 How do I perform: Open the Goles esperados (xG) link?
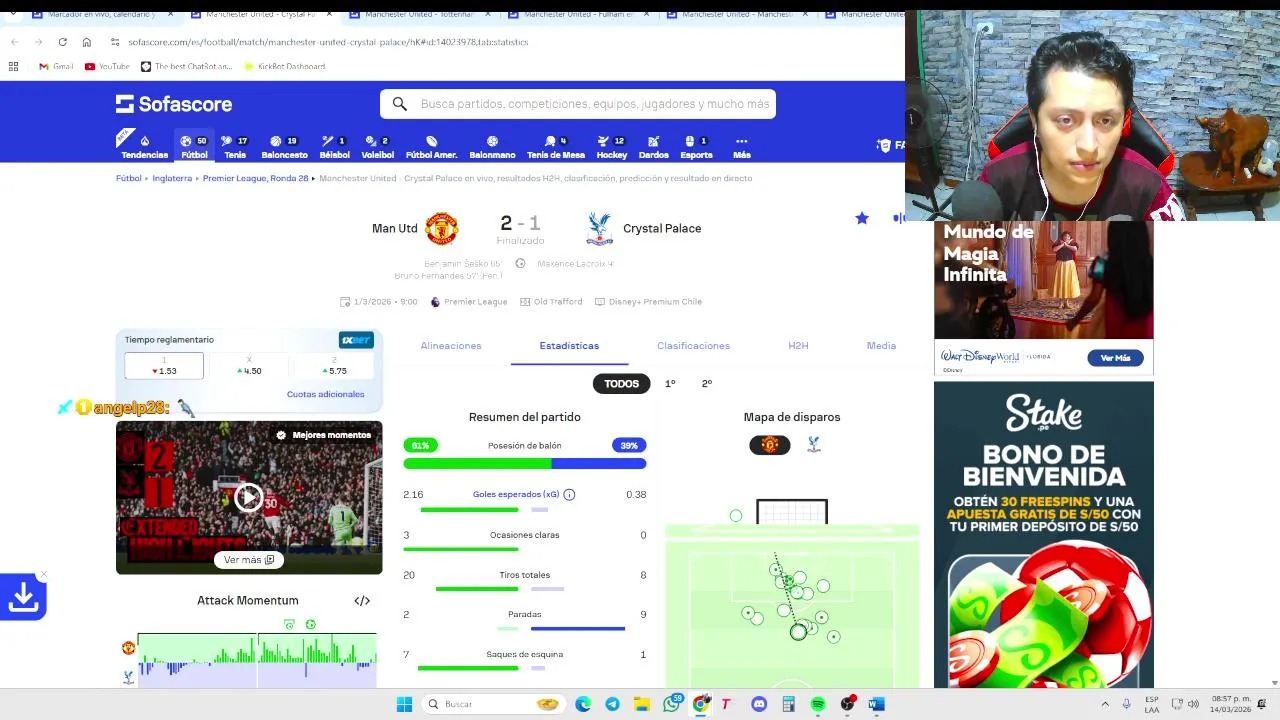516,494
